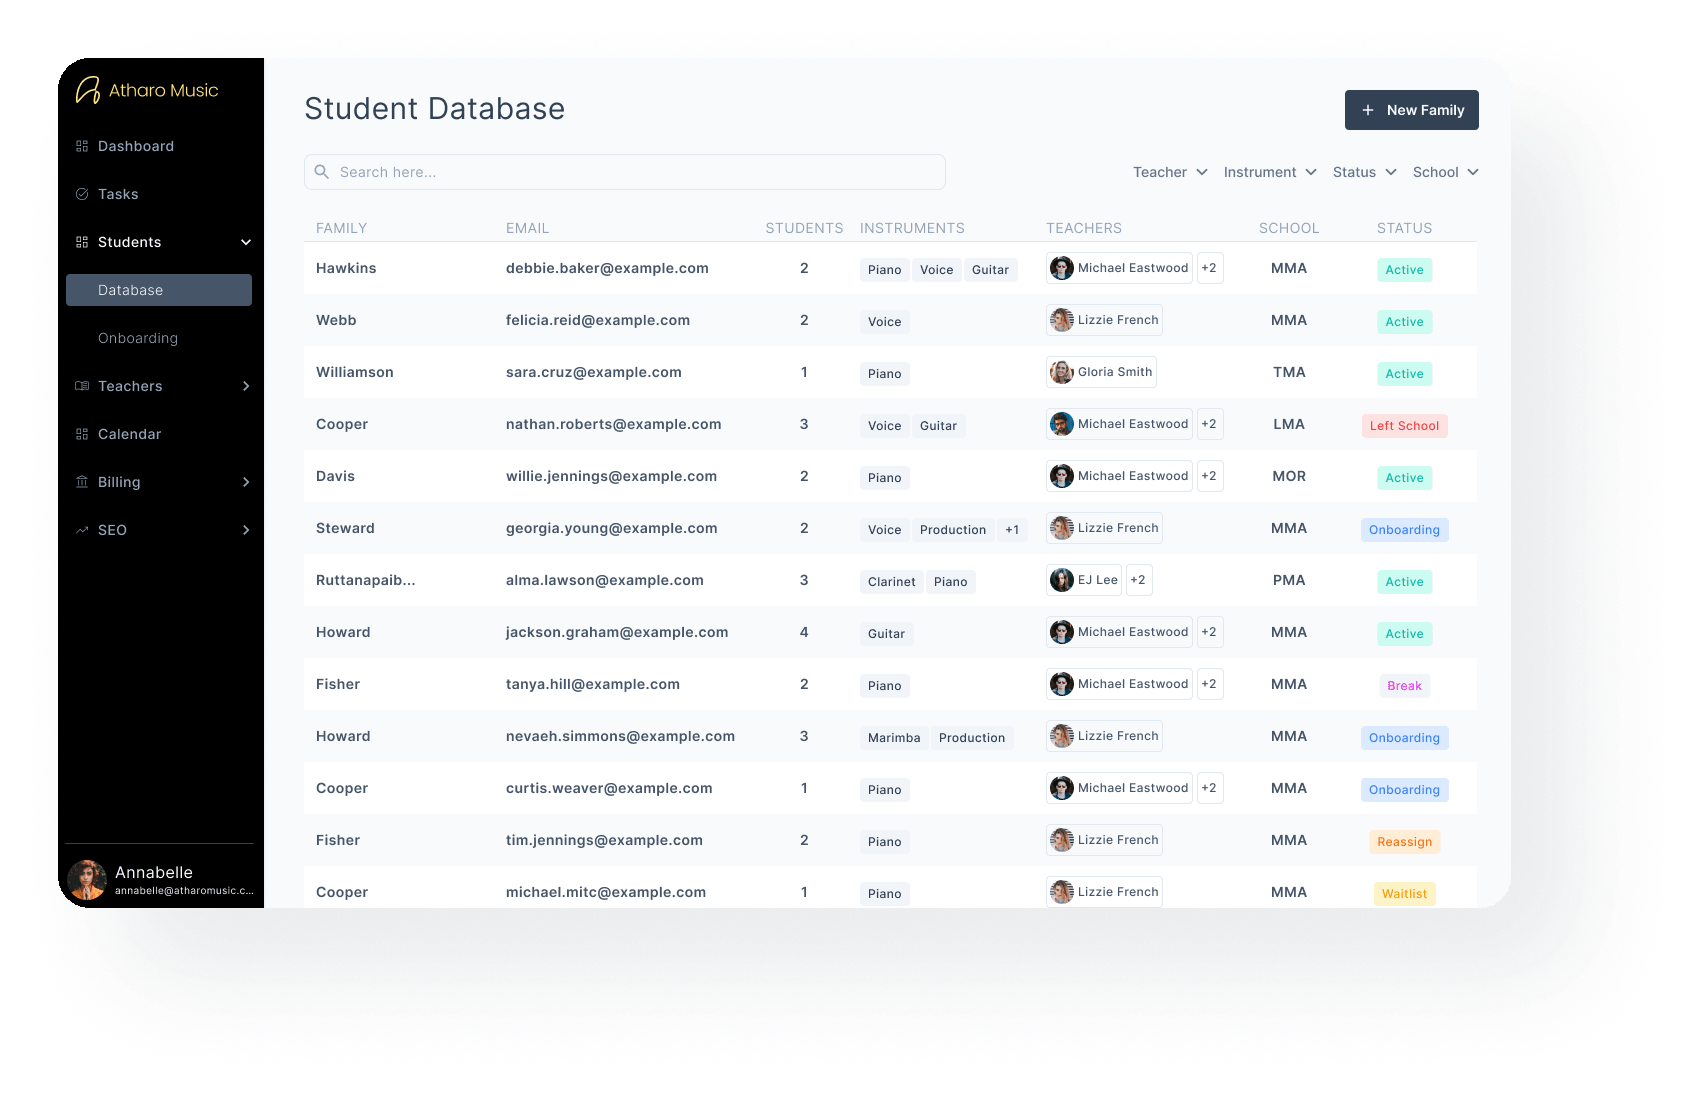Open the Instrument filter dropdown
Screen dimensions: 1697x1094
[x=1269, y=172]
